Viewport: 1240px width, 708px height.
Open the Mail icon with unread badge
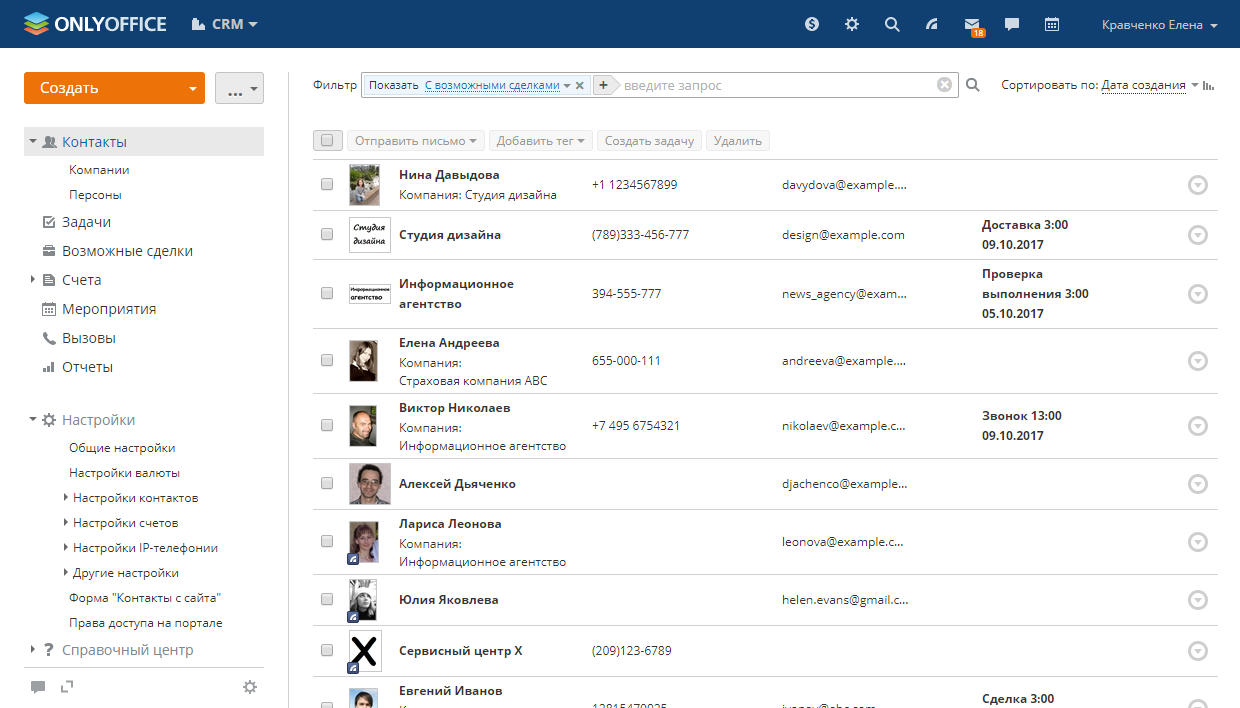point(972,24)
